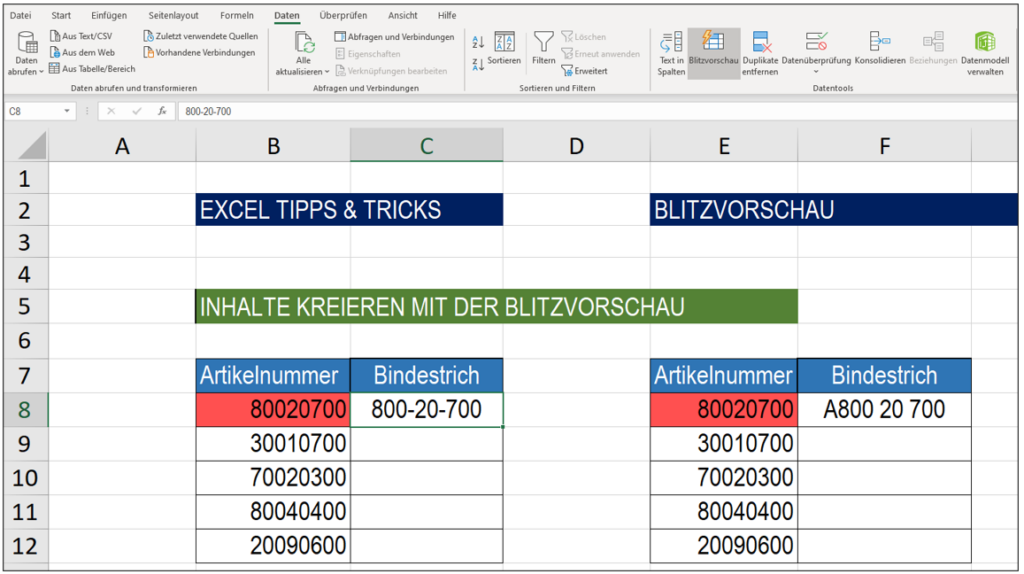
Task: Confirm entry with the formula bar checkmark
Action: (136, 112)
